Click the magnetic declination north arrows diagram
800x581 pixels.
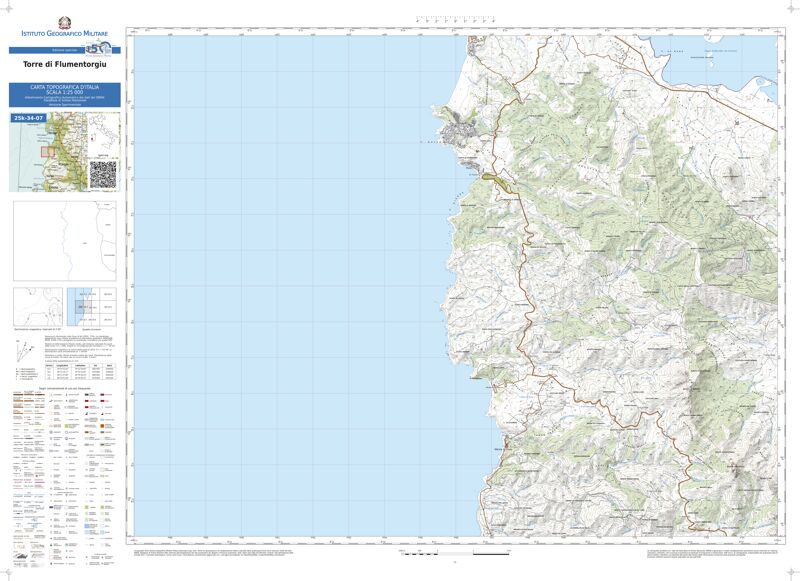[26, 349]
